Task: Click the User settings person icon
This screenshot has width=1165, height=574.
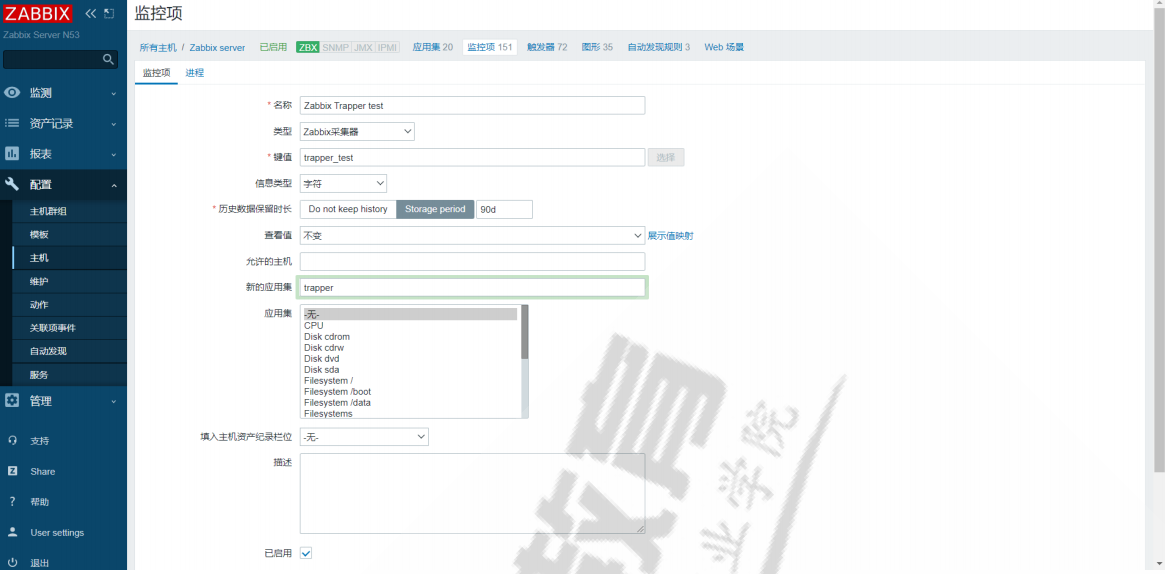Action: tap(12, 532)
